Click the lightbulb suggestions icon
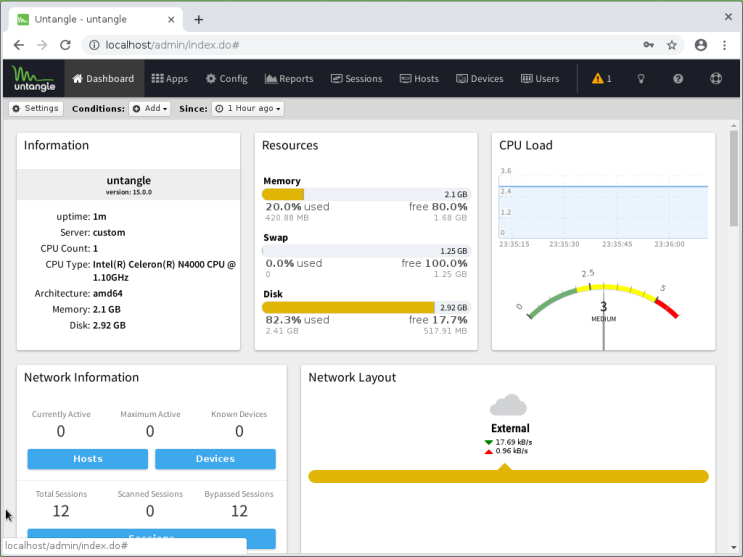The width and height of the screenshot is (743, 557). click(640, 79)
